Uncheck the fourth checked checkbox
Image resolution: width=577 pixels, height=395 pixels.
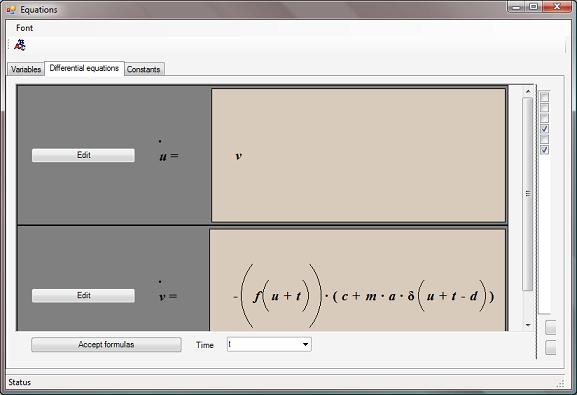click(x=545, y=129)
